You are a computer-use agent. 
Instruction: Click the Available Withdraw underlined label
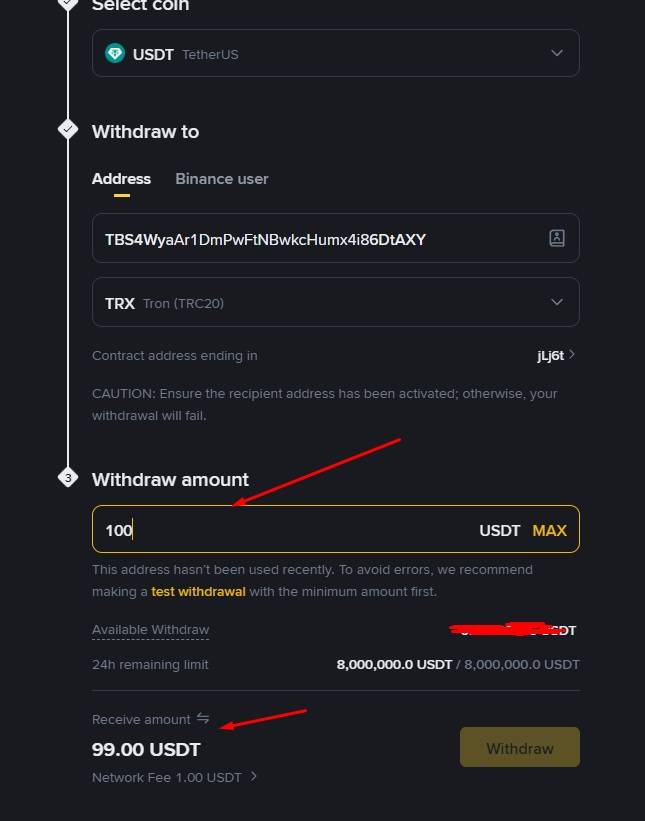(x=150, y=630)
